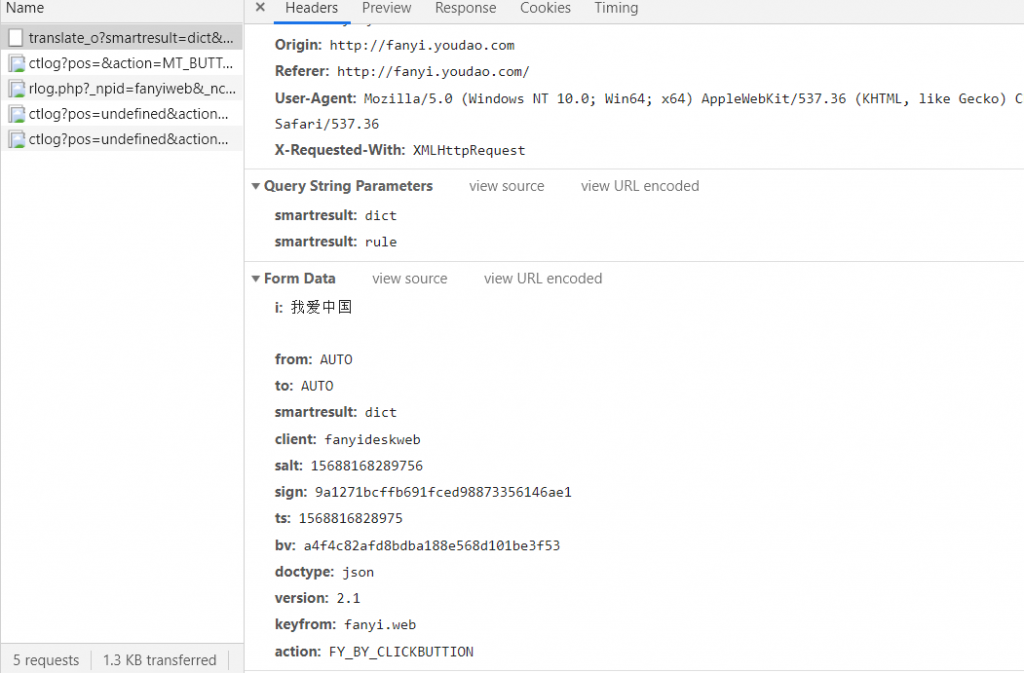Select the first ctlog?pos=undefined request name
1024x673 pixels.
(x=128, y=114)
